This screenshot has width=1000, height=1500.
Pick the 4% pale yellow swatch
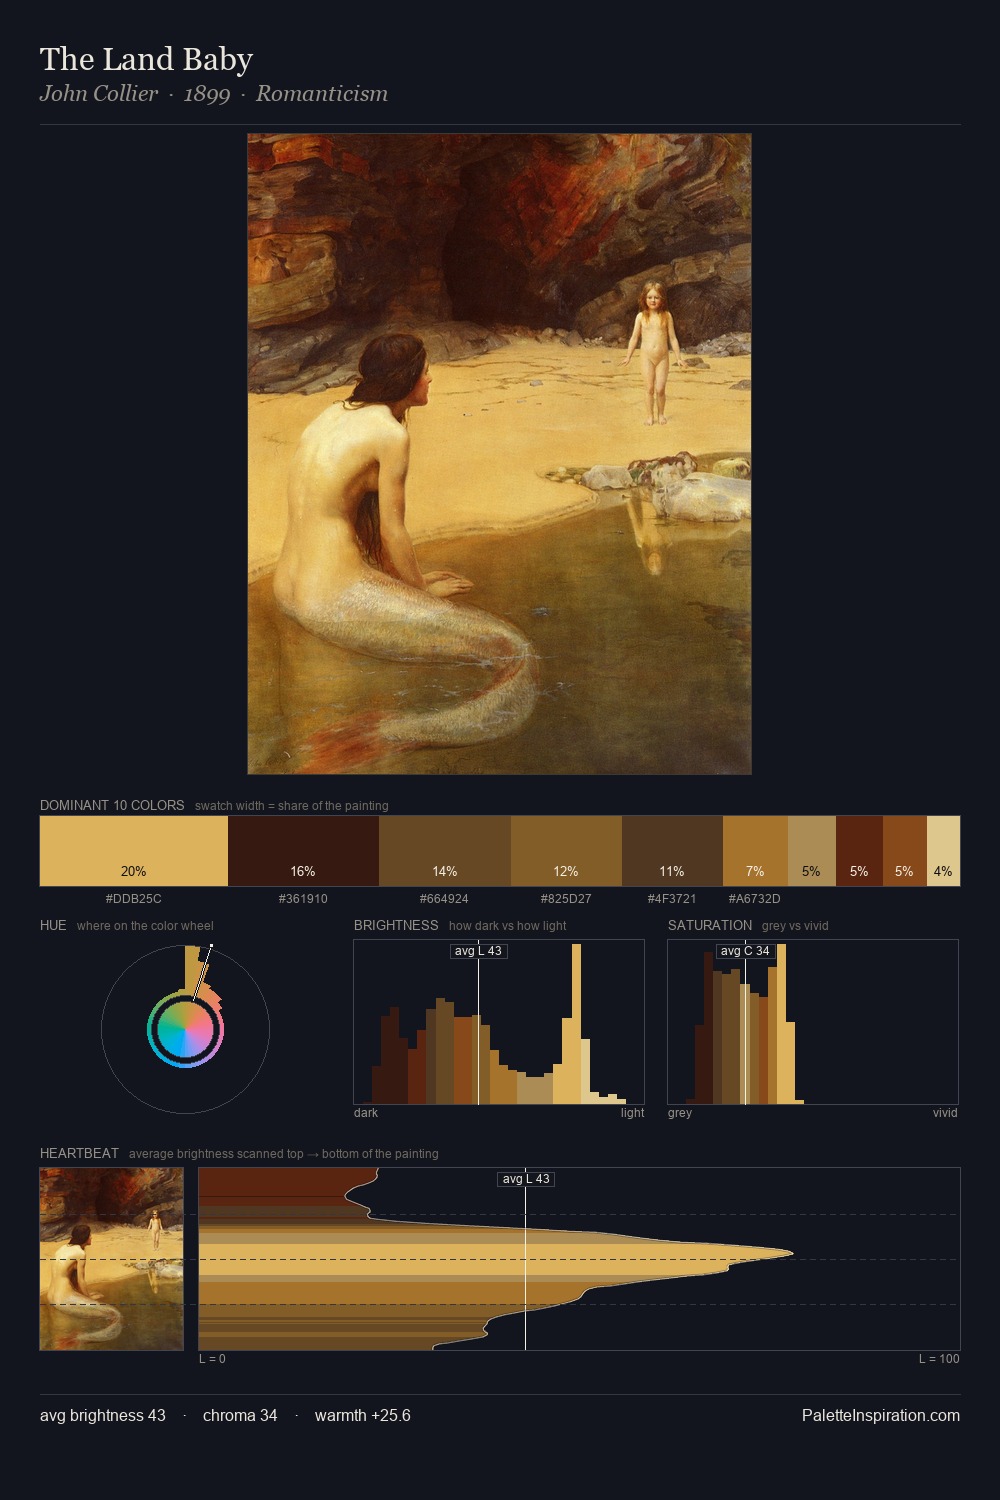coord(943,851)
